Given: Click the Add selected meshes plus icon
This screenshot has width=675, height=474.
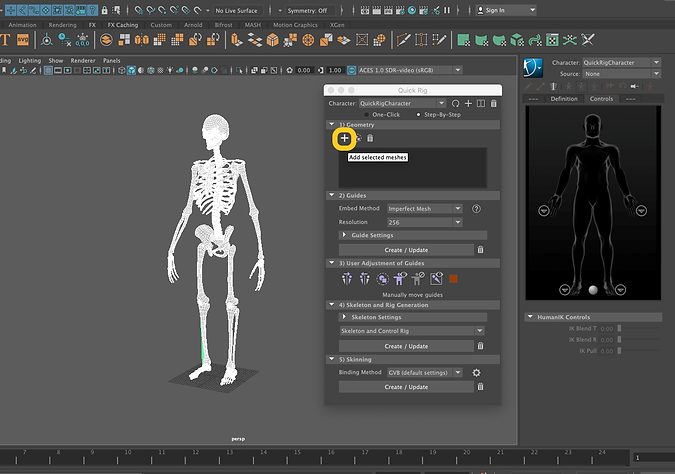Looking at the screenshot, I should [344, 138].
